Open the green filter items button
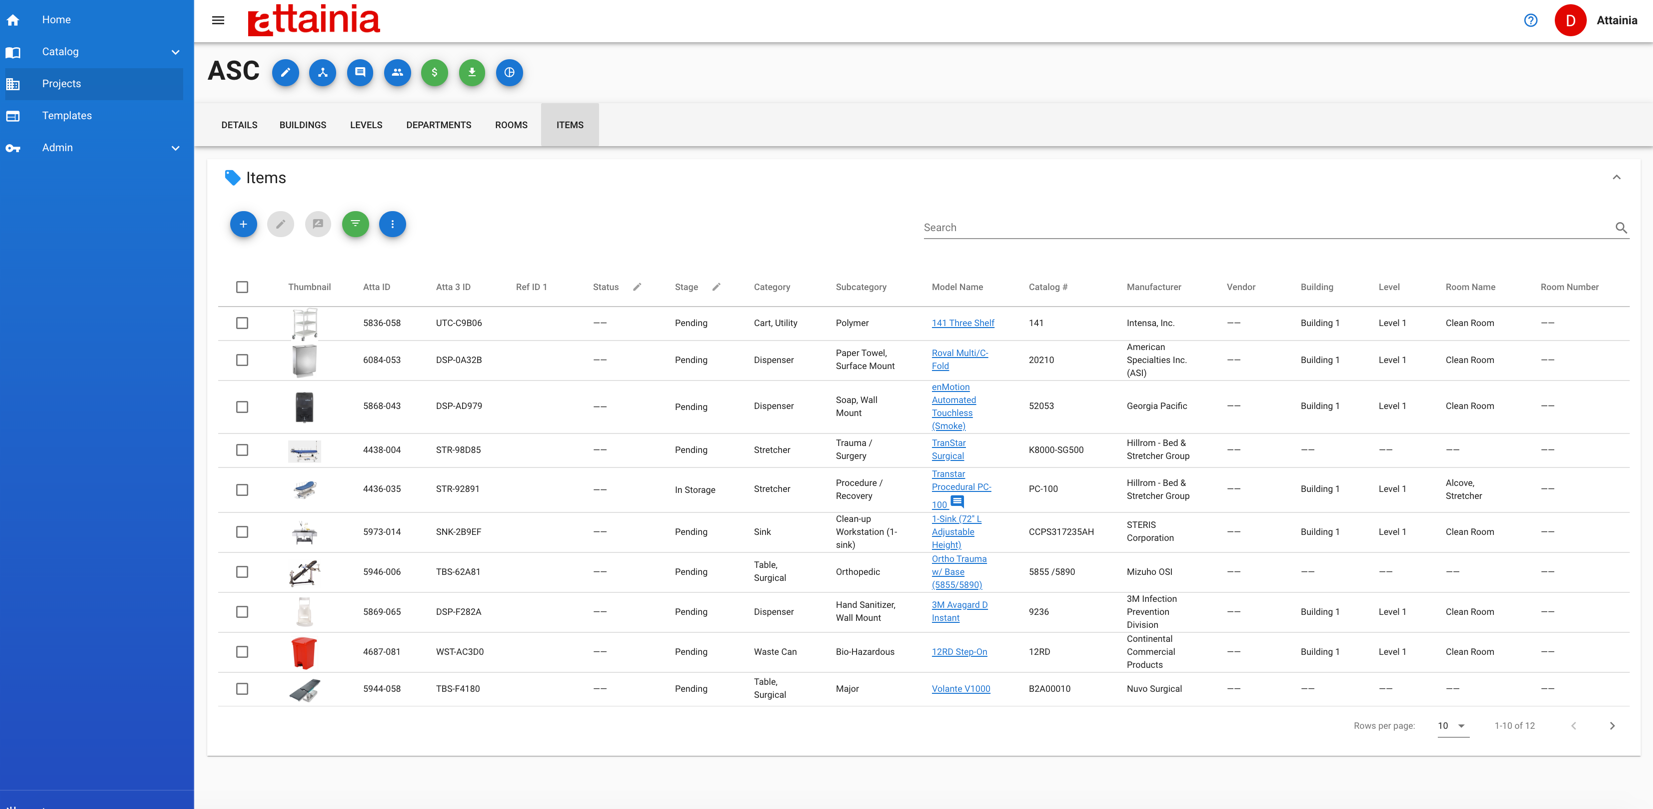1653x809 pixels. 355,224
